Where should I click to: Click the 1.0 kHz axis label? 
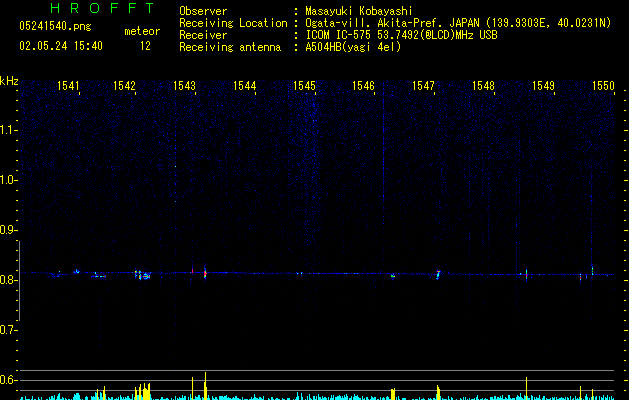[8, 180]
